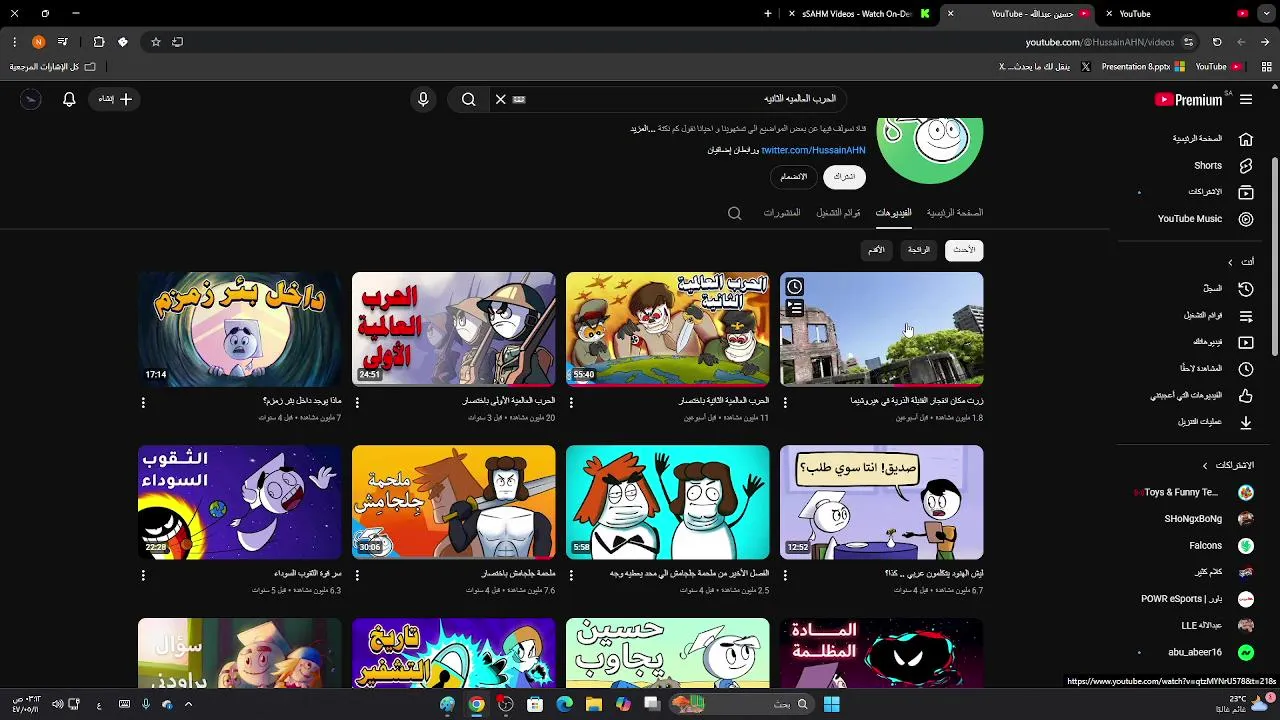Viewport: 1280px width, 720px height.
Task: Open the notifications bell
Action: pyautogui.click(x=69, y=99)
